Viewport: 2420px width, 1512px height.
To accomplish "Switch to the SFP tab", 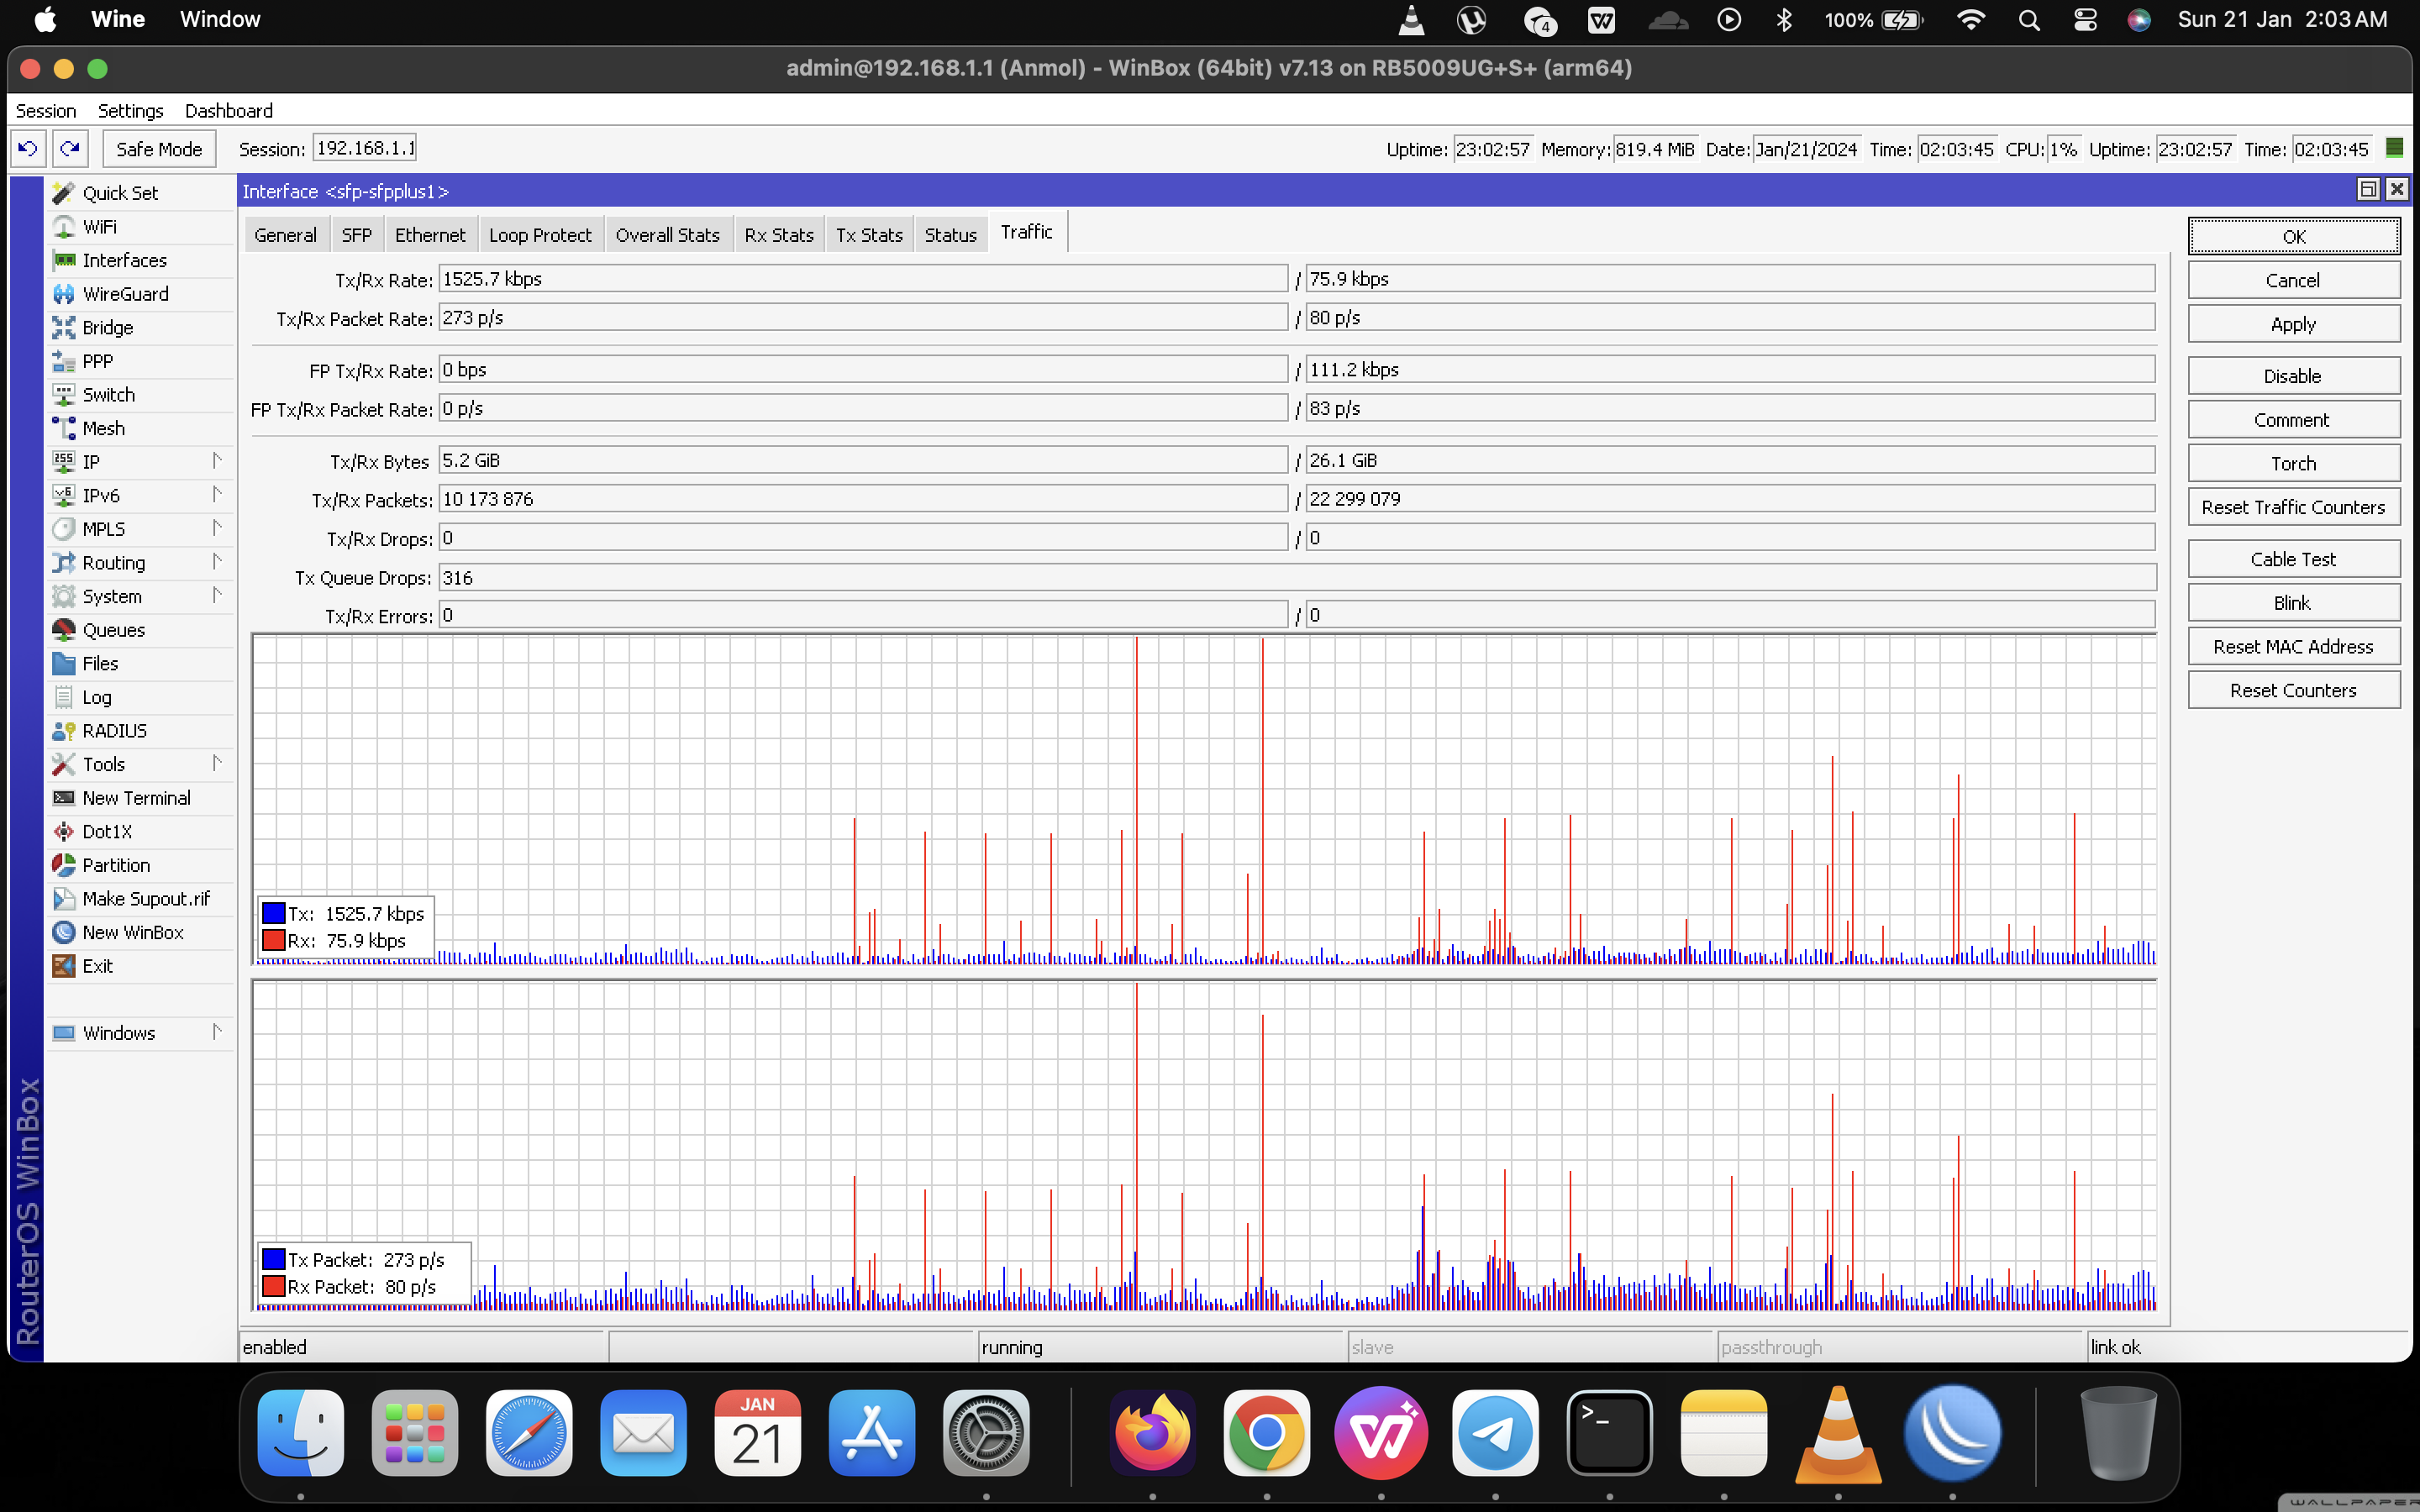I will pos(356,235).
